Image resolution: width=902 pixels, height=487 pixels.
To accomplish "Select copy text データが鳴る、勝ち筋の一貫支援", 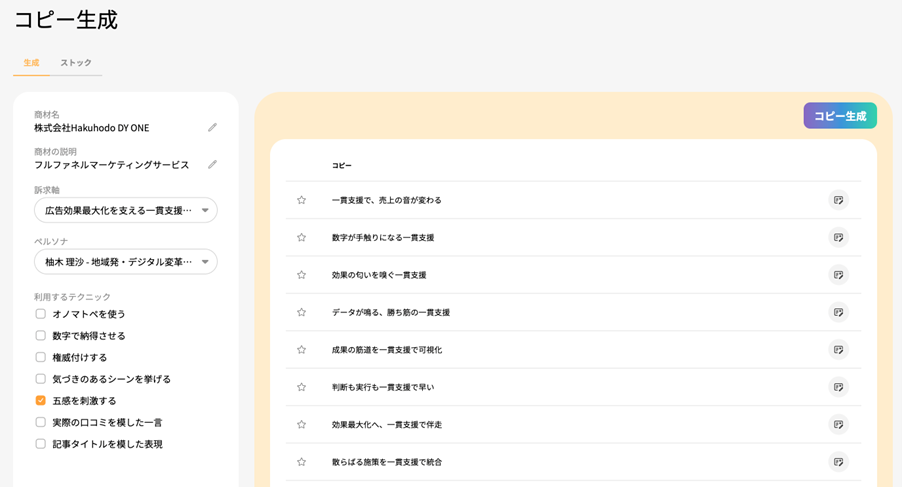I will 391,312.
